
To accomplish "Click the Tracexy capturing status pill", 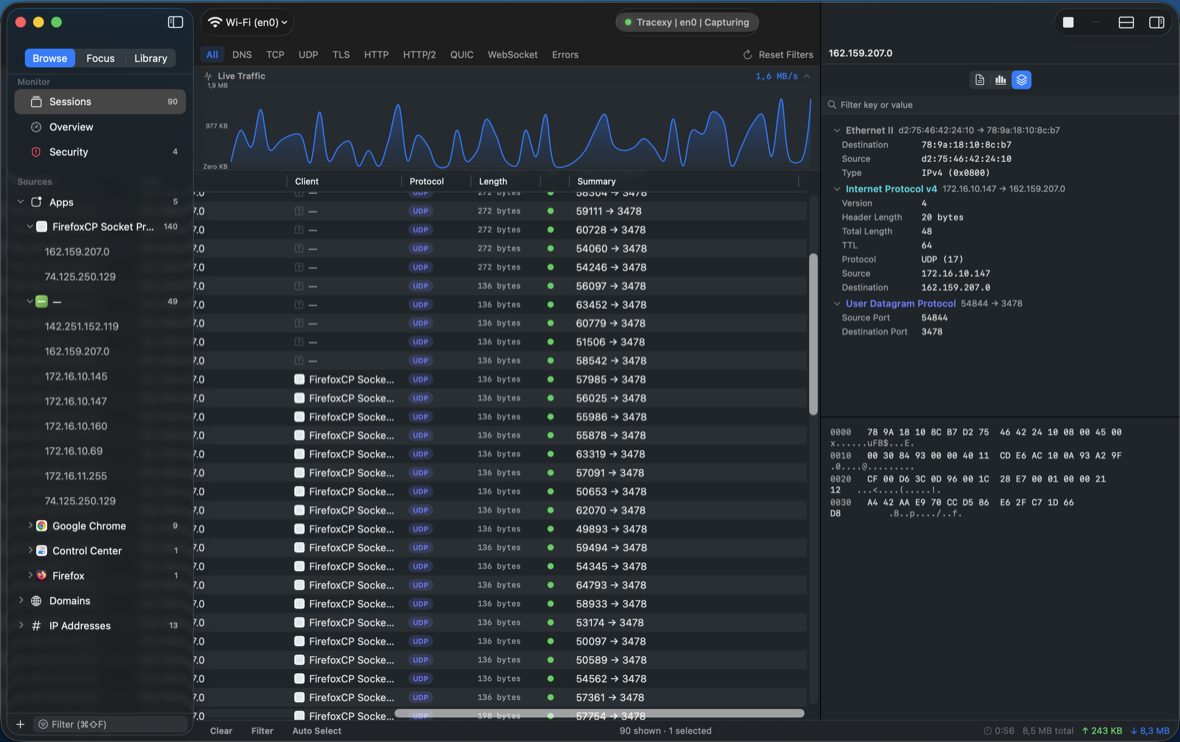I will pyautogui.click(x=687, y=22).
